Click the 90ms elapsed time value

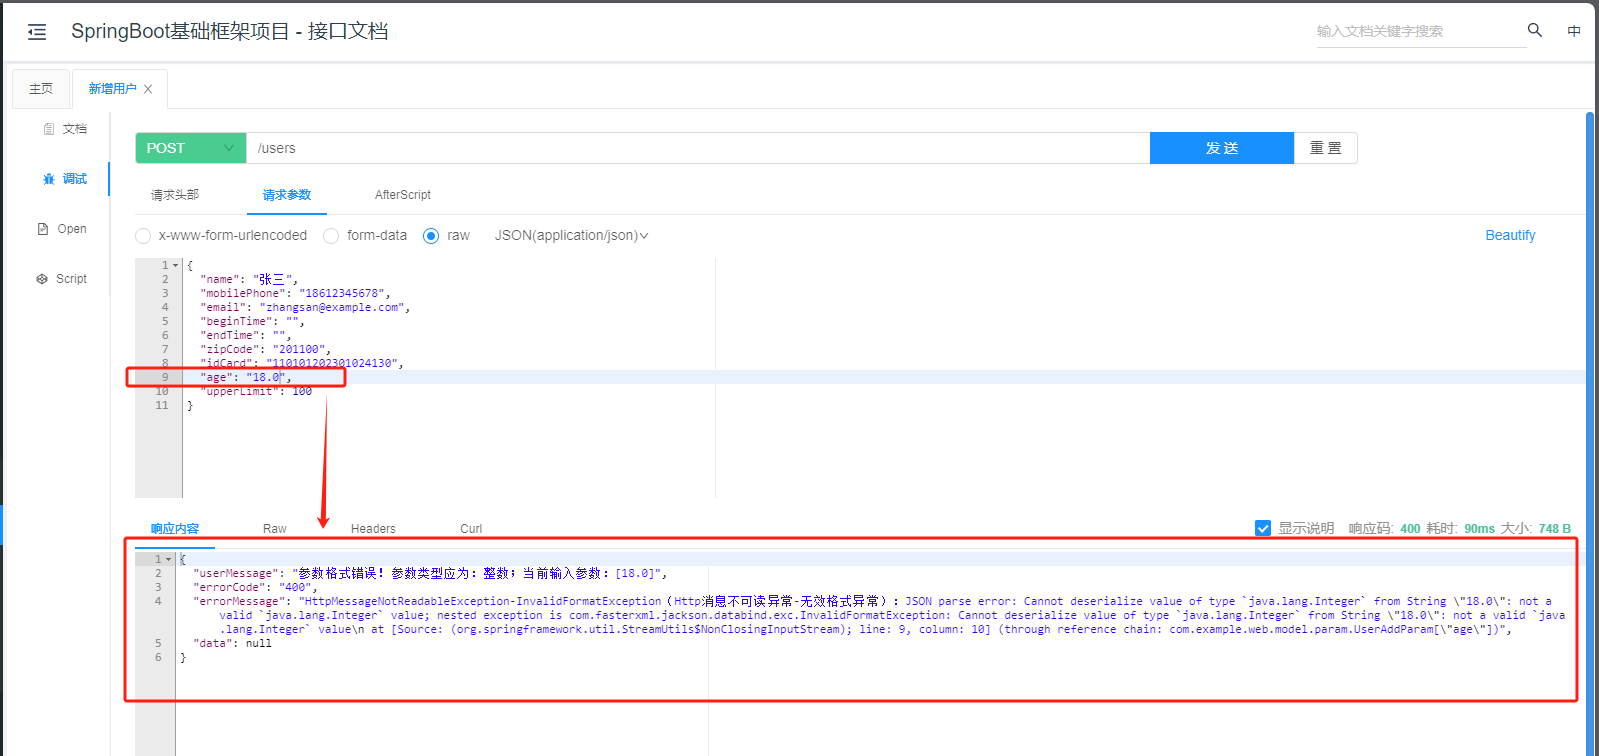pos(1479,529)
